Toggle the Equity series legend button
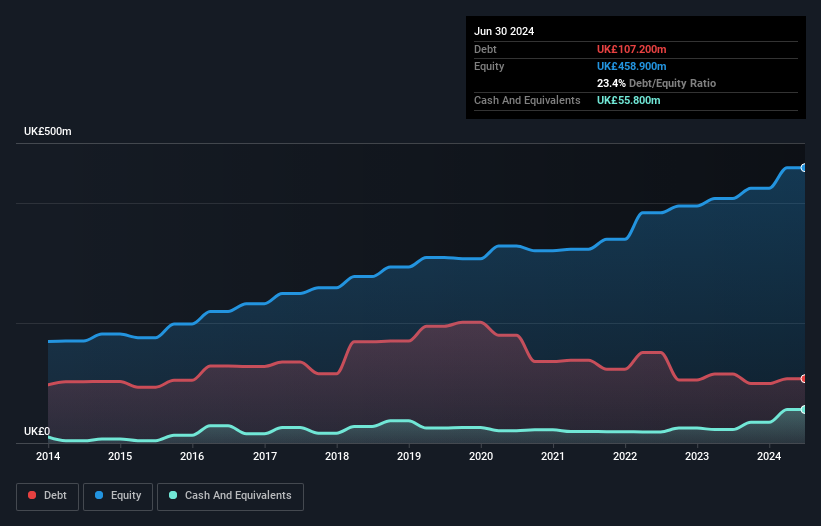Screen dimensions: 821x526 [x=118, y=496]
